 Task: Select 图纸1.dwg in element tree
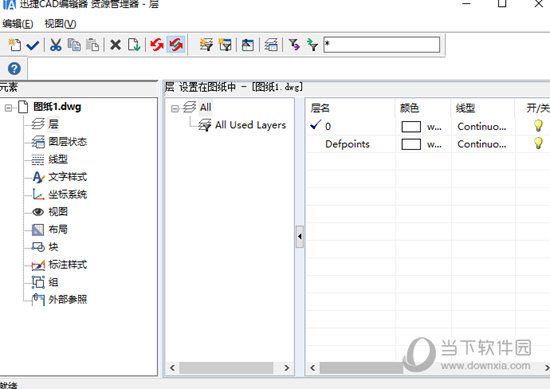(57, 107)
